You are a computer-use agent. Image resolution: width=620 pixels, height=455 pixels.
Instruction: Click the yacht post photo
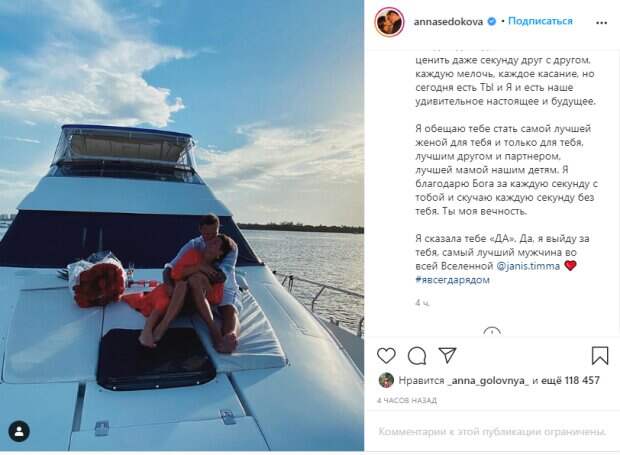(x=182, y=225)
